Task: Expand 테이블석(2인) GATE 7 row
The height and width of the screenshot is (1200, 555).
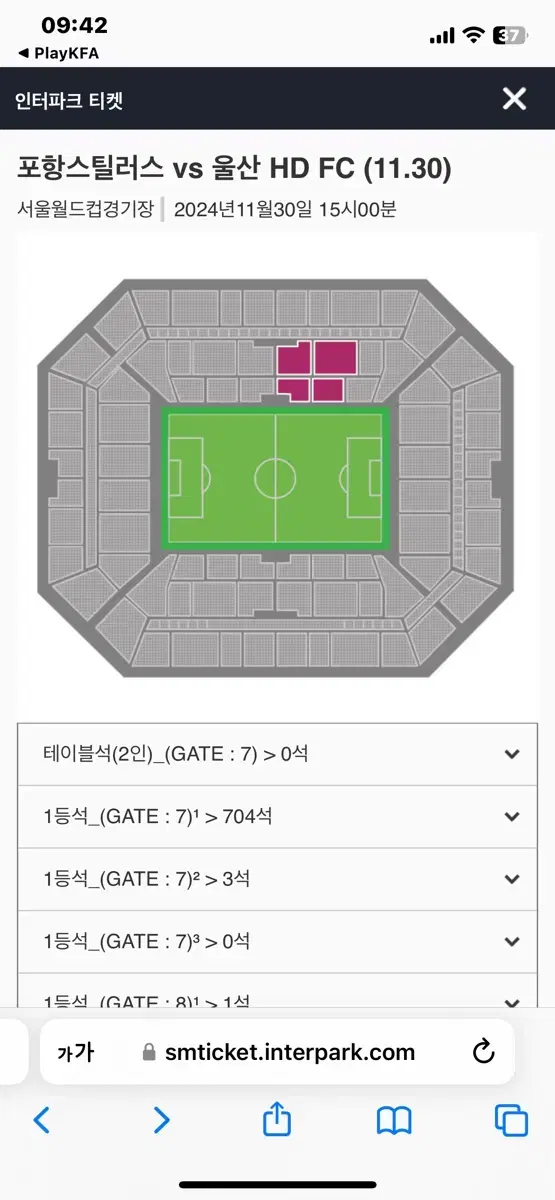Action: 277,754
